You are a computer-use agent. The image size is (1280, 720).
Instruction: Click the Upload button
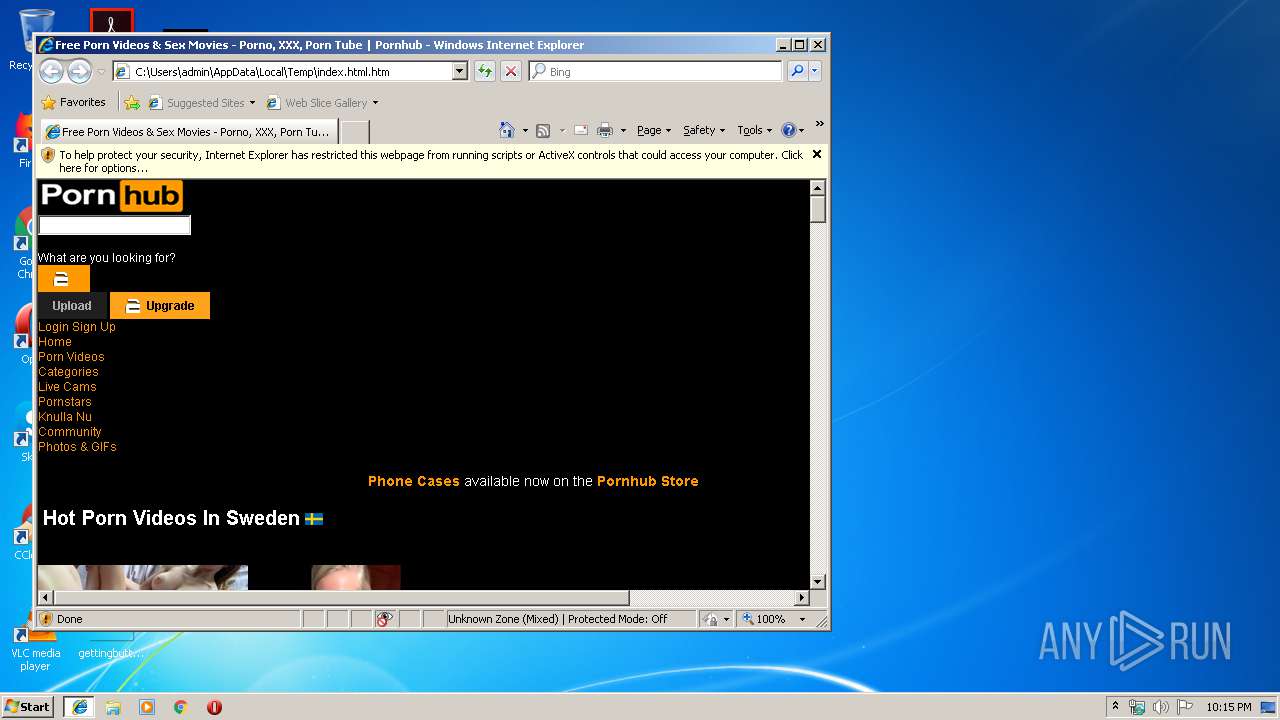72,305
